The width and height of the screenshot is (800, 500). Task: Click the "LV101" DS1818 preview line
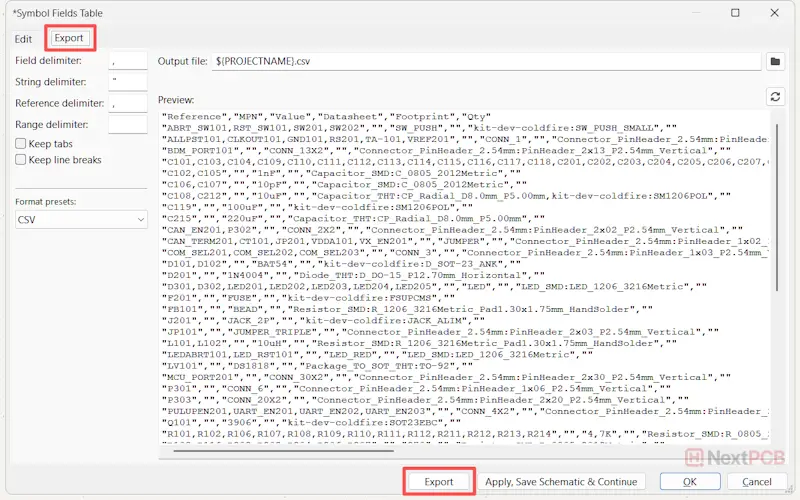pos(317,366)
